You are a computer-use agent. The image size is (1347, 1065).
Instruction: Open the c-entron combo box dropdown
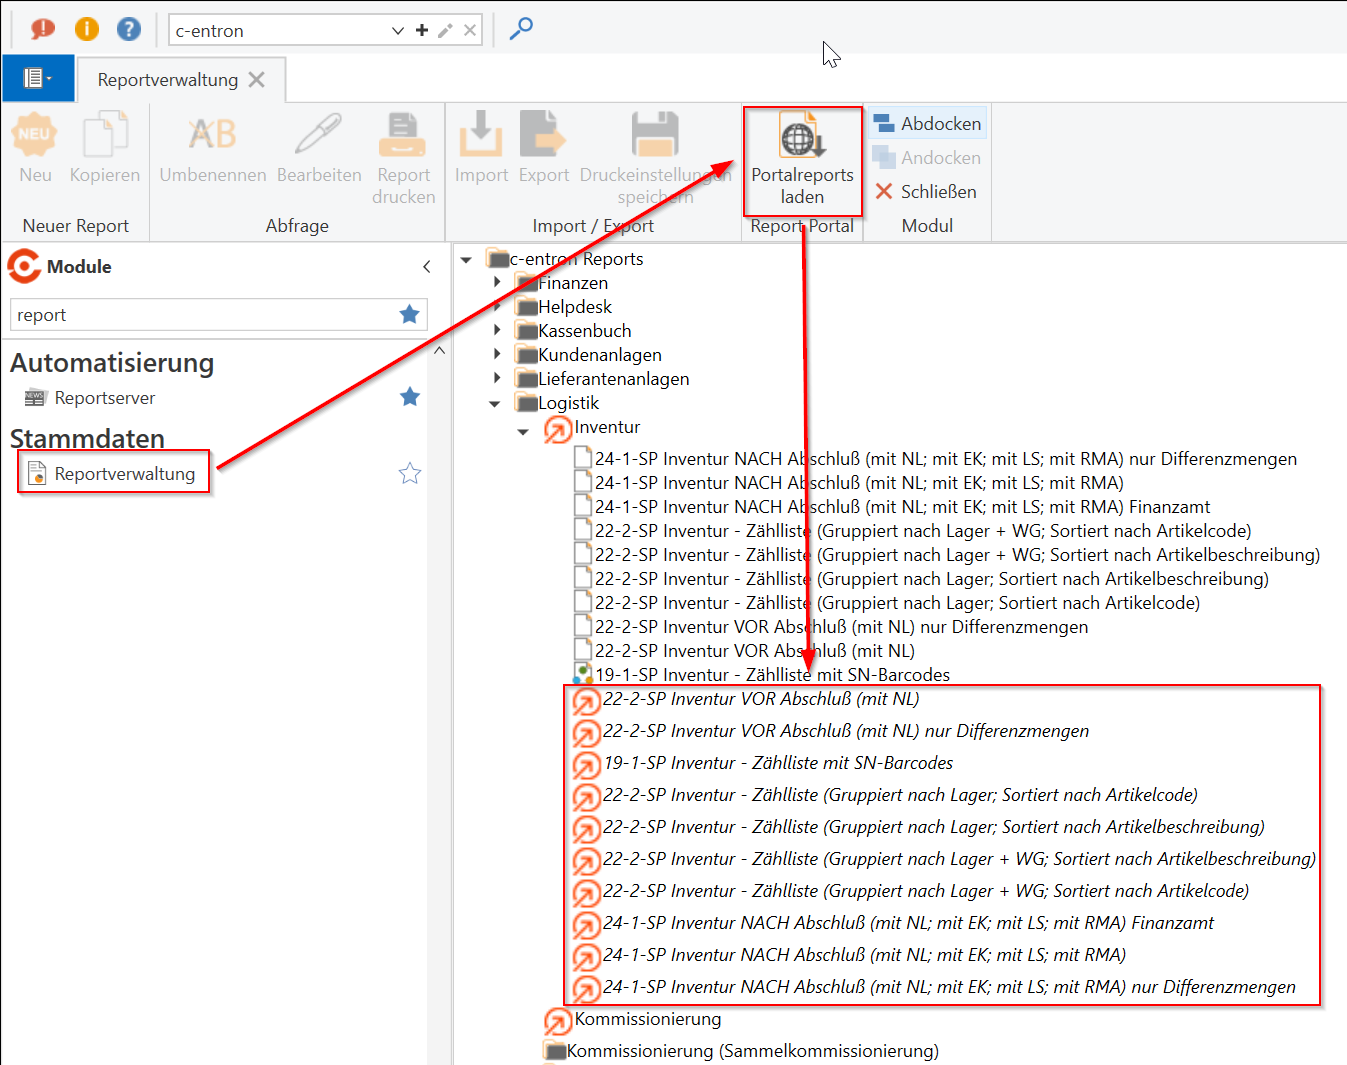[x=397, y=31]
